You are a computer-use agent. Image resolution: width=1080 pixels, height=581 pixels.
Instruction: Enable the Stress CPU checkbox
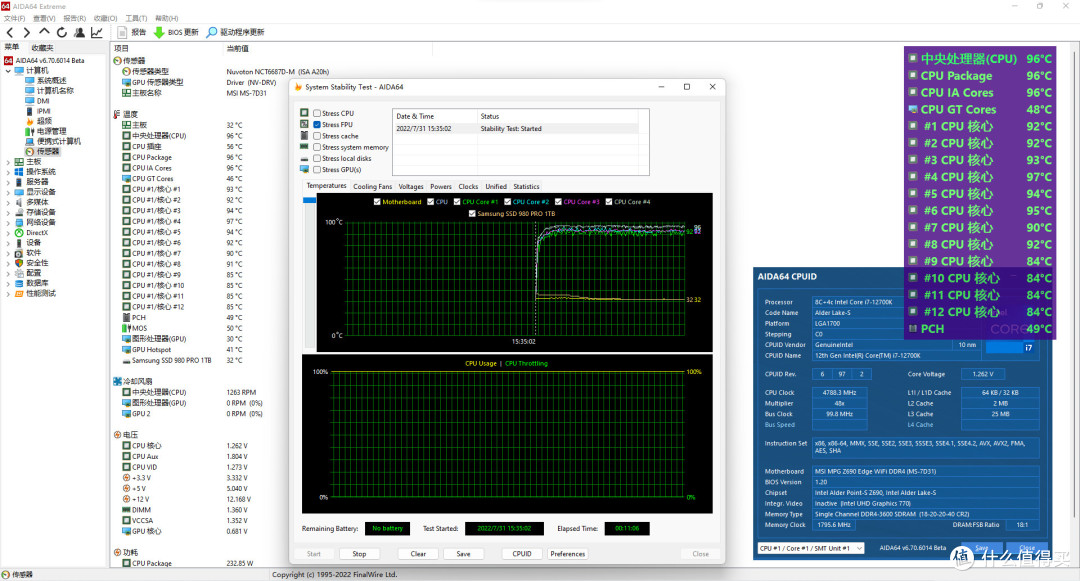[x=317, y=113]
